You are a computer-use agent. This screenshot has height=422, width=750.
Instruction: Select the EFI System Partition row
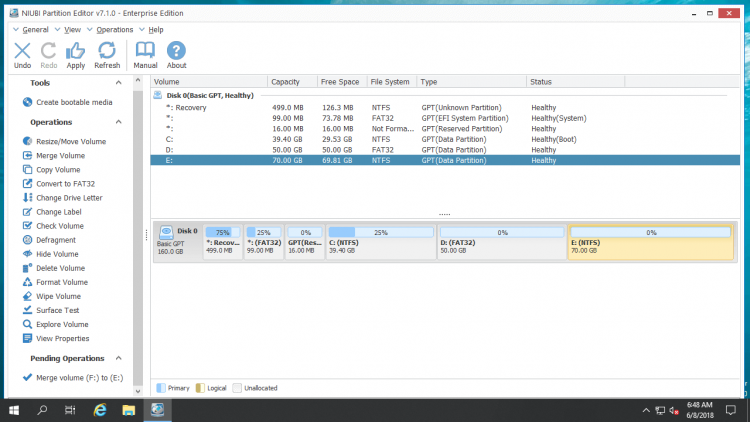pyautogui.click(x=445, y=118)
